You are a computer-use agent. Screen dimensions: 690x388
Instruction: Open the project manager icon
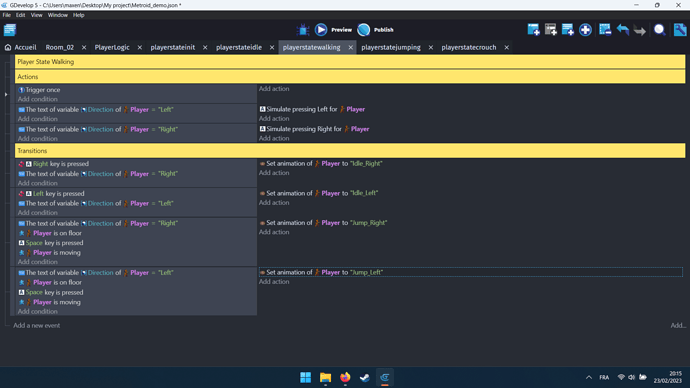click(x=10, y=30)
